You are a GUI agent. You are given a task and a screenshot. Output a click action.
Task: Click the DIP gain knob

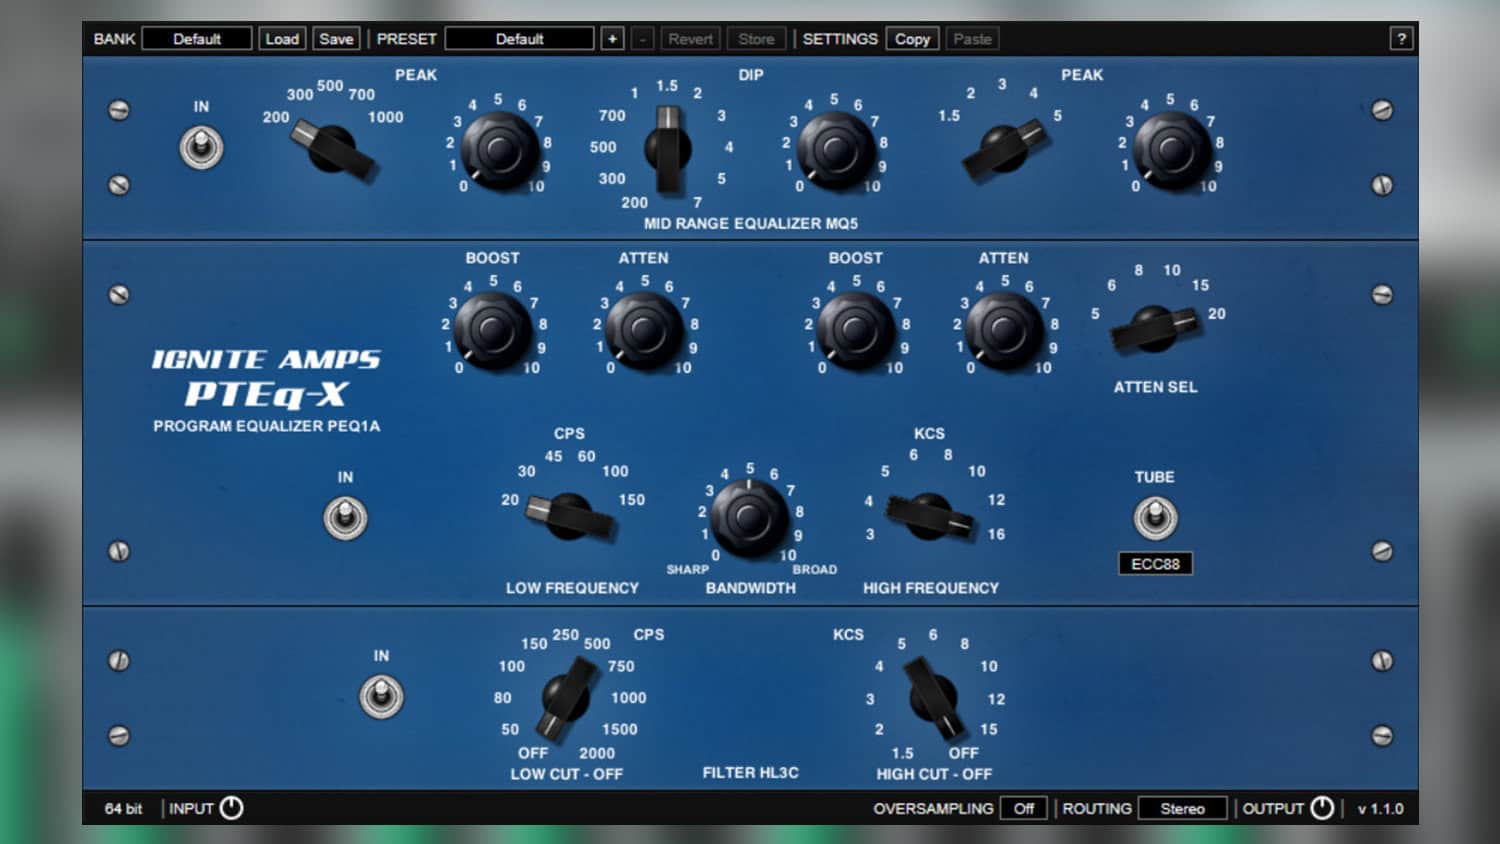click(835, 150)
